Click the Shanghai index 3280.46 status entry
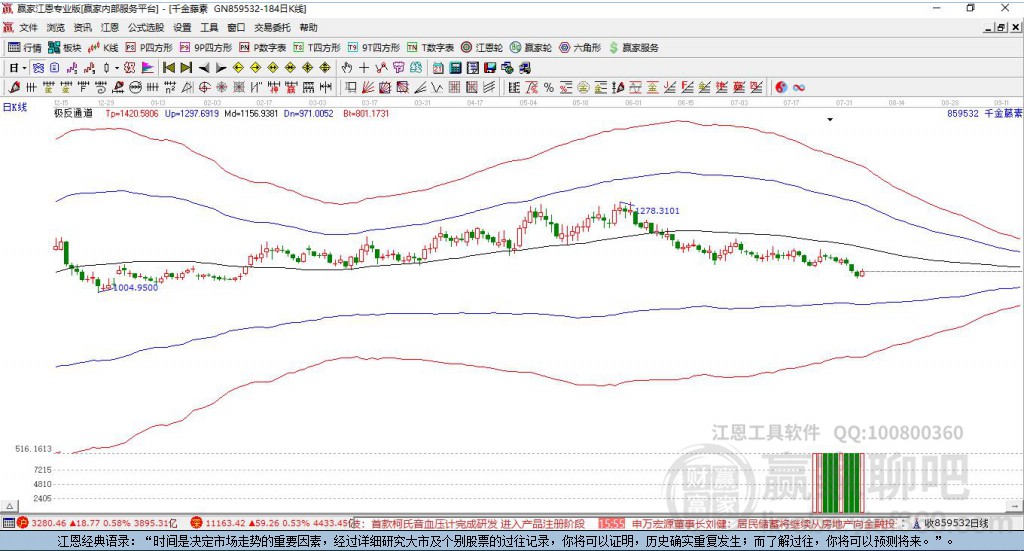 coord(98,523)
